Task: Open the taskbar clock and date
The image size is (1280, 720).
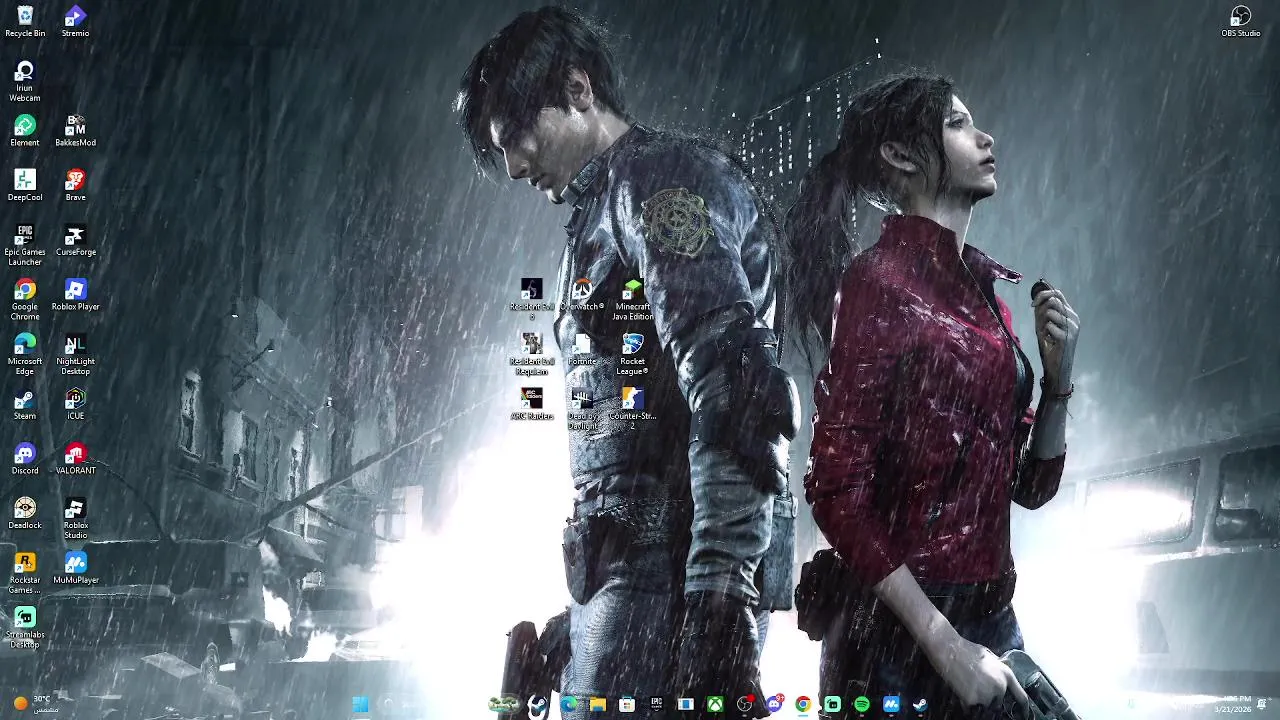Action: [x=1232, y=704]
